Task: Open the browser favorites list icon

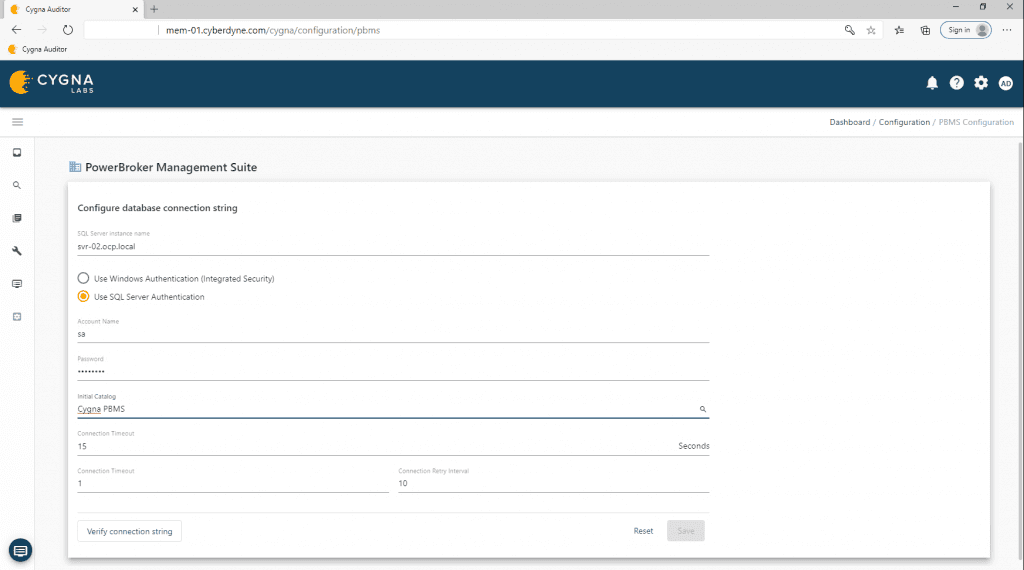Action: click(899, 30)
